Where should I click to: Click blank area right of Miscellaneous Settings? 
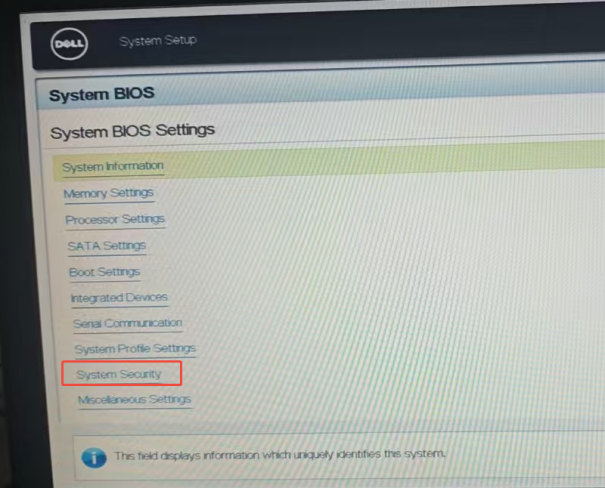tap(400, 400)
